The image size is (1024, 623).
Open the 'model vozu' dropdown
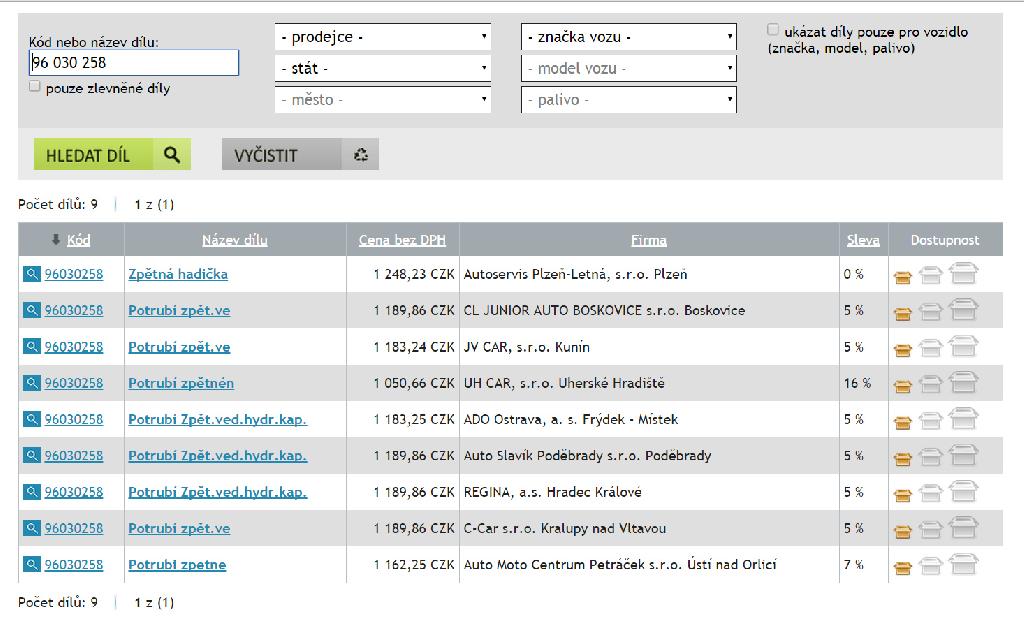click(629, 68)
